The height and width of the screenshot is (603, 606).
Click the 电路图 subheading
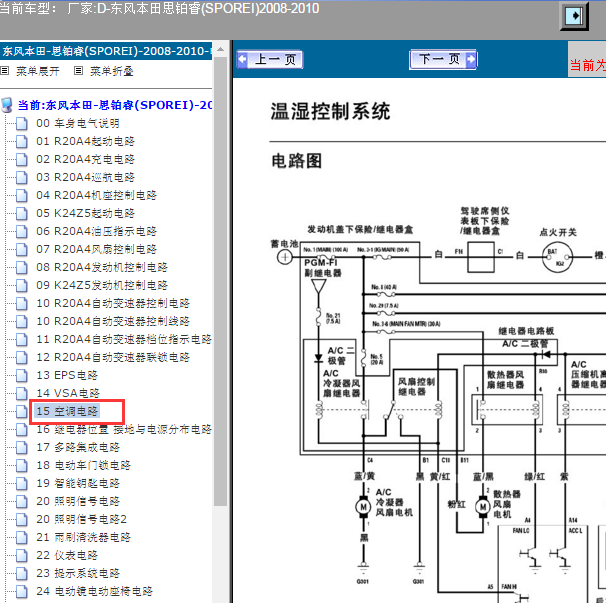tap(296, 161)
